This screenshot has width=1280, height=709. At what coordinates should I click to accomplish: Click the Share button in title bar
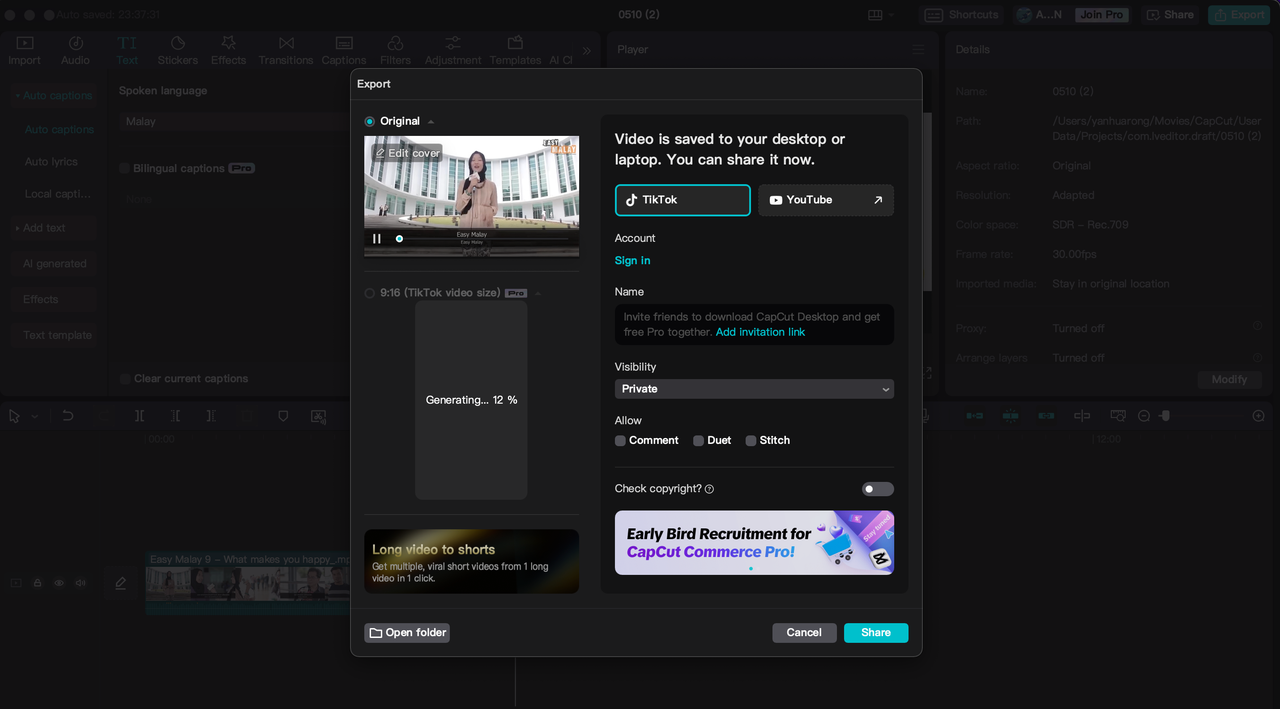point(1169,15)
